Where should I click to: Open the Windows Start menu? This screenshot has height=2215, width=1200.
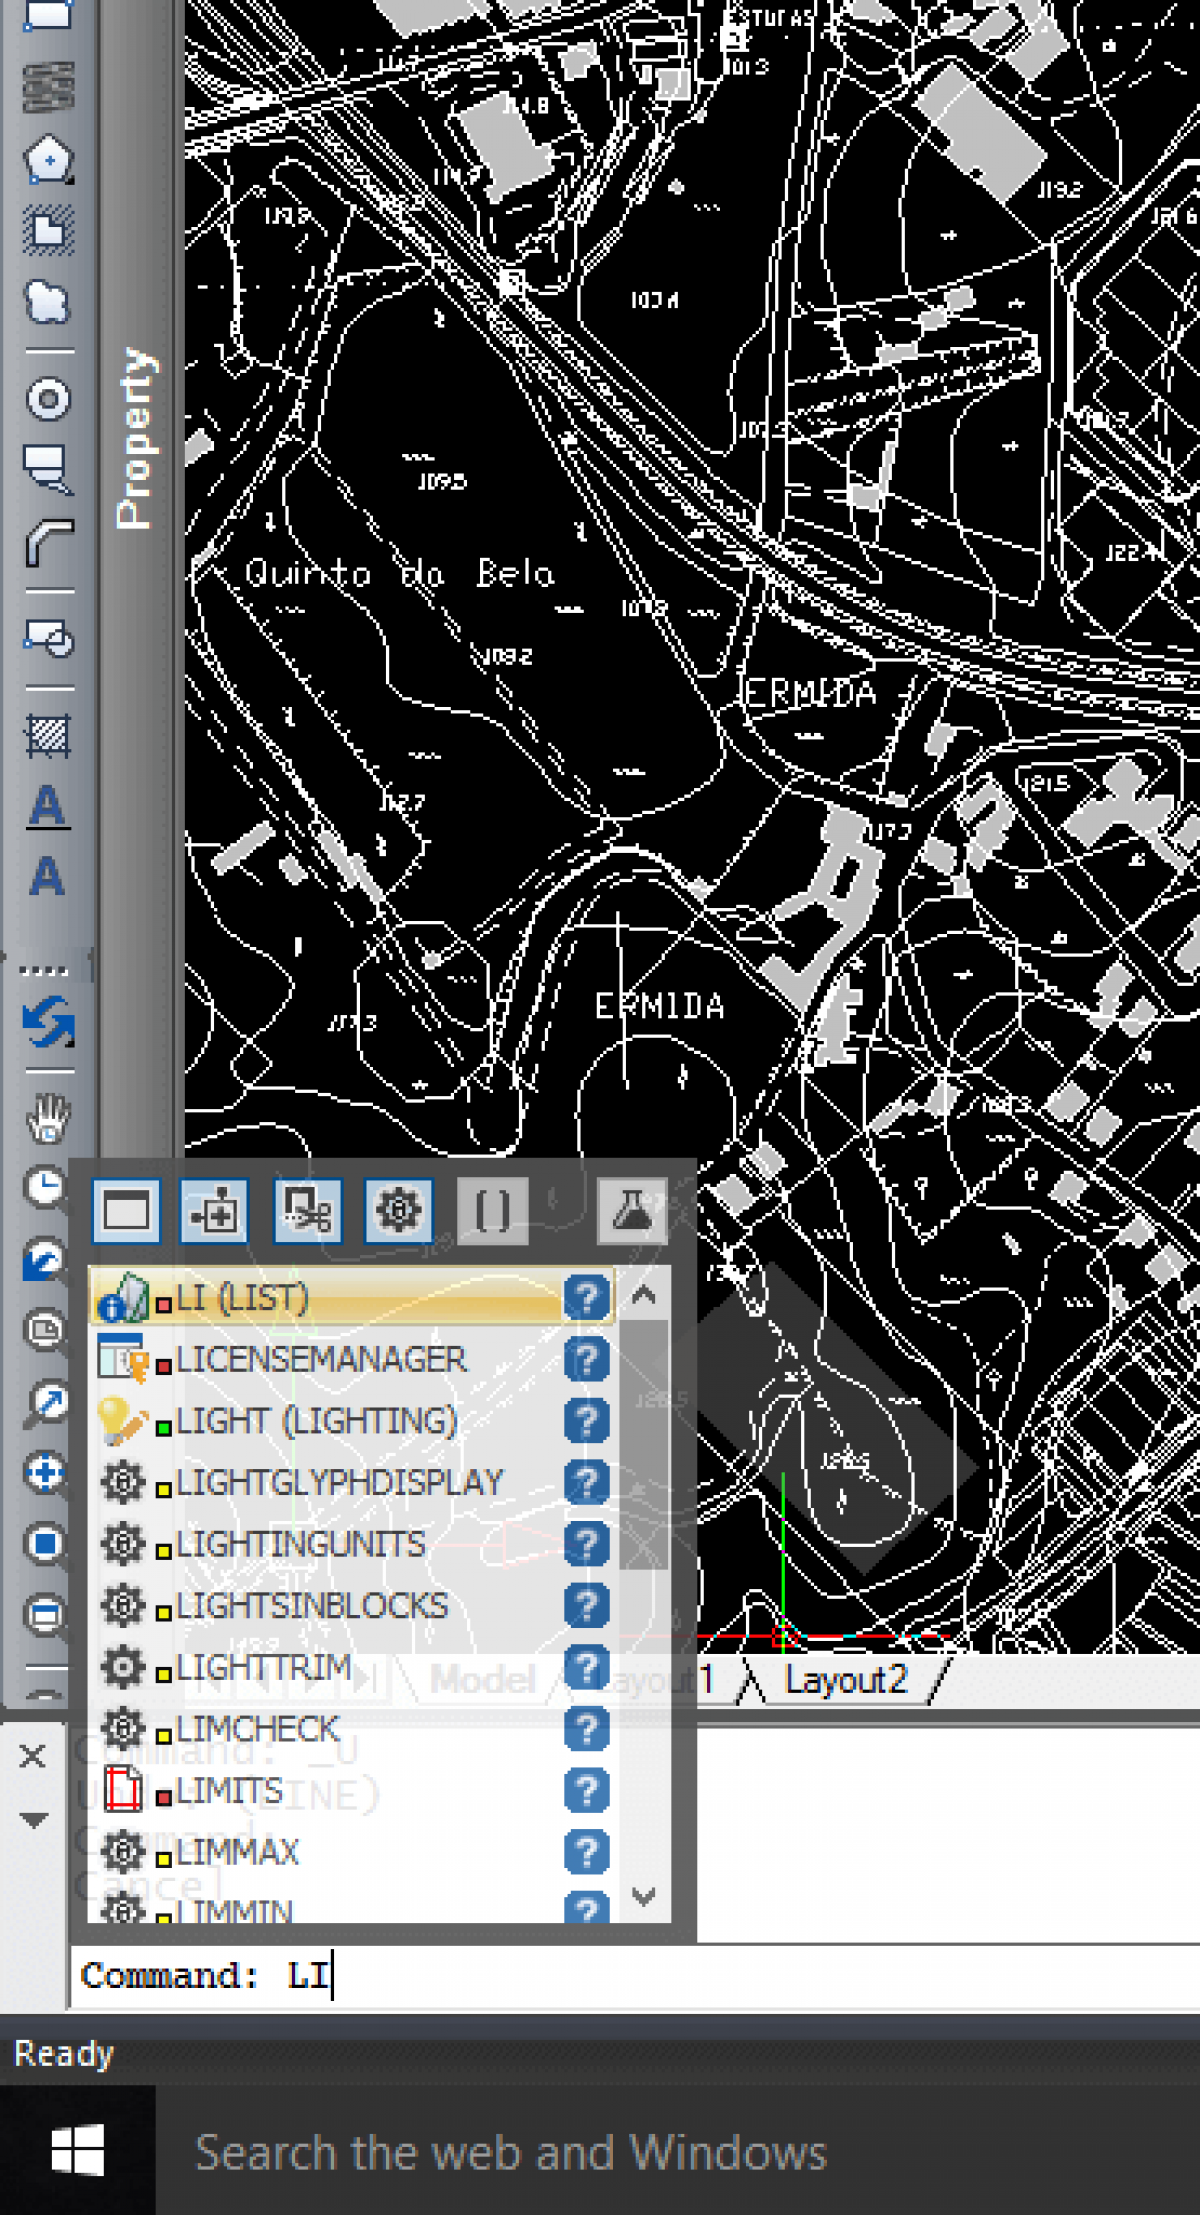[x=77, y=2150]
